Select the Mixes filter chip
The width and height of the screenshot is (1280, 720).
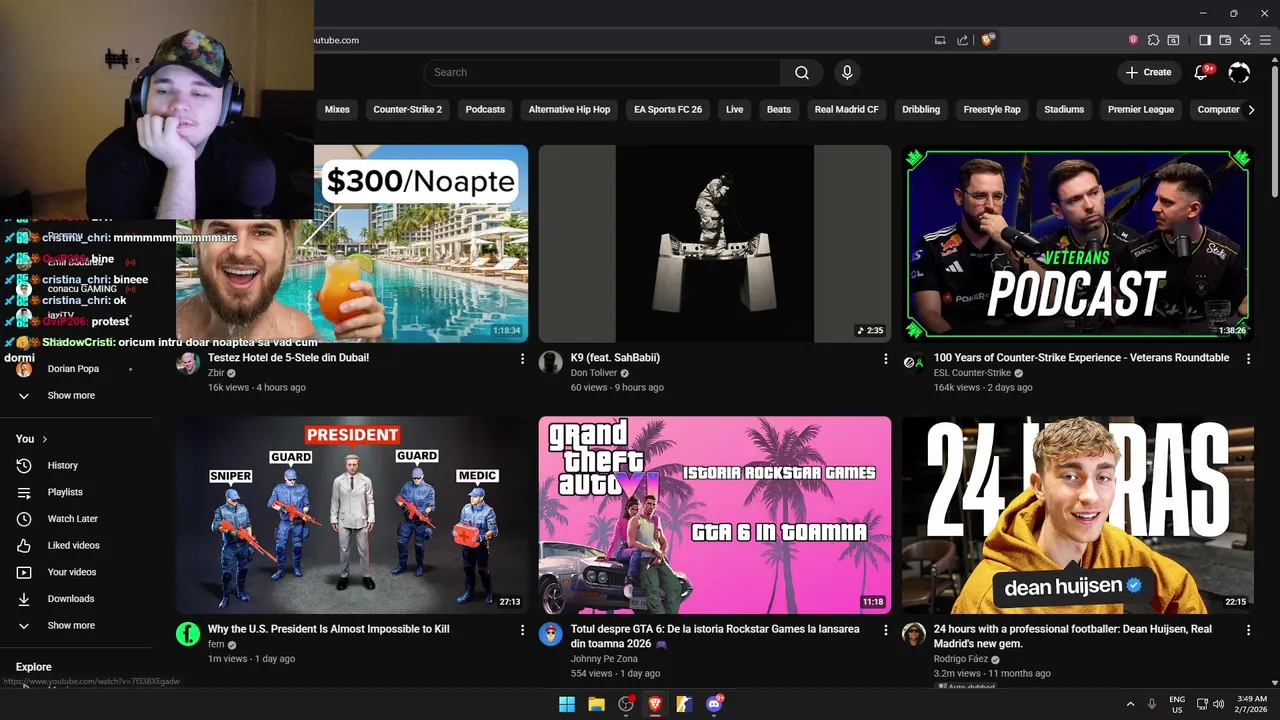click(337, 109)
